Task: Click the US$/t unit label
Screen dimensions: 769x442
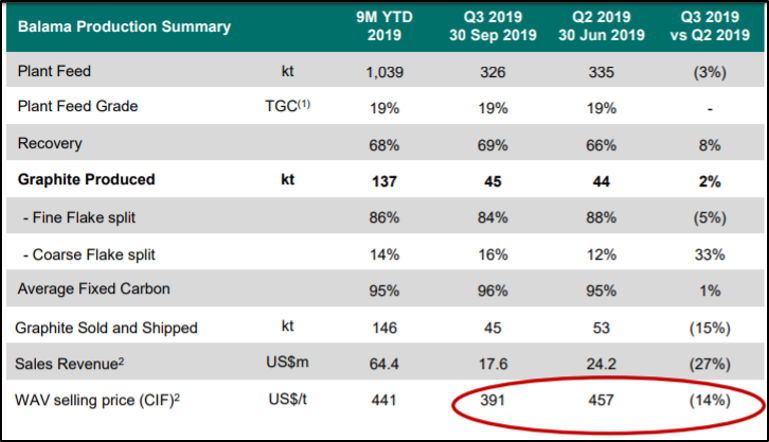Action: pyautogui.click(x=287, y=400)
